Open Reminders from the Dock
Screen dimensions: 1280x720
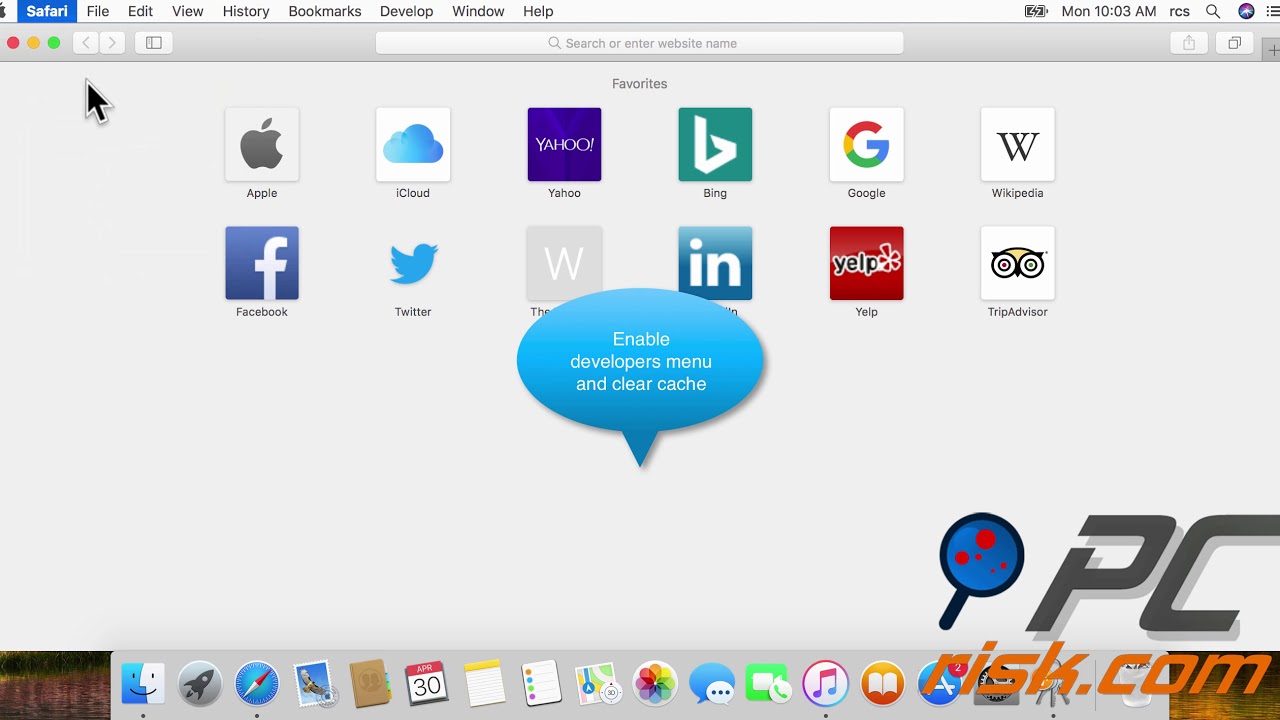tap(541, 685)
